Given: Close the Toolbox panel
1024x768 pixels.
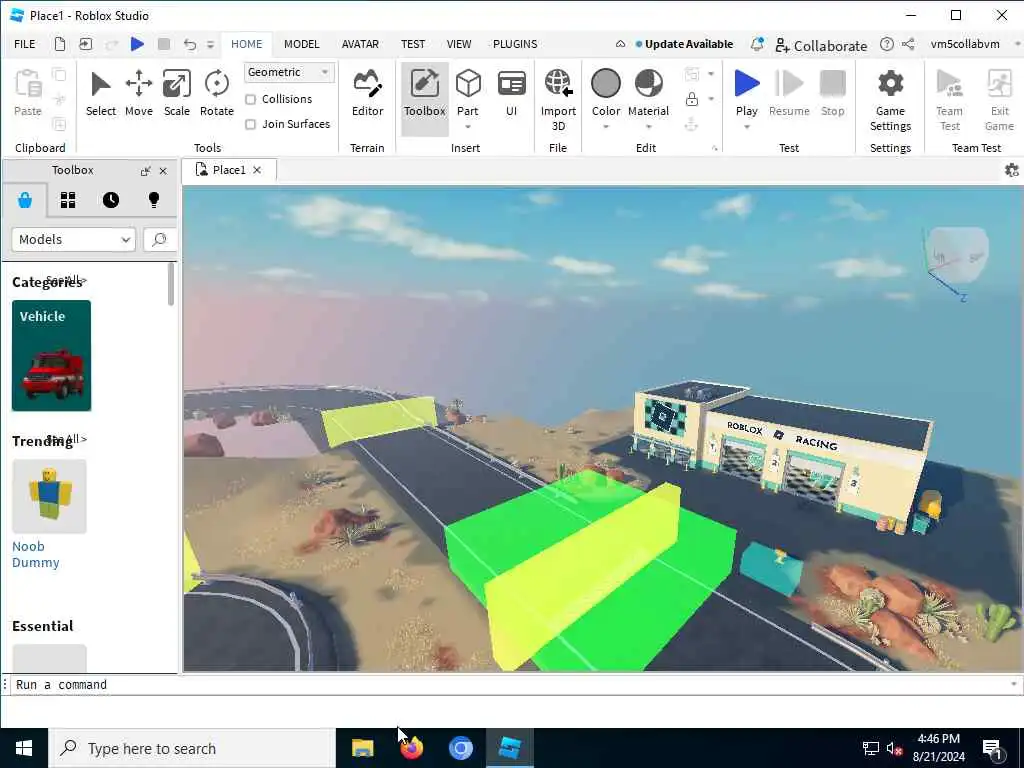Looking at the screenshot, I should 163,171.
